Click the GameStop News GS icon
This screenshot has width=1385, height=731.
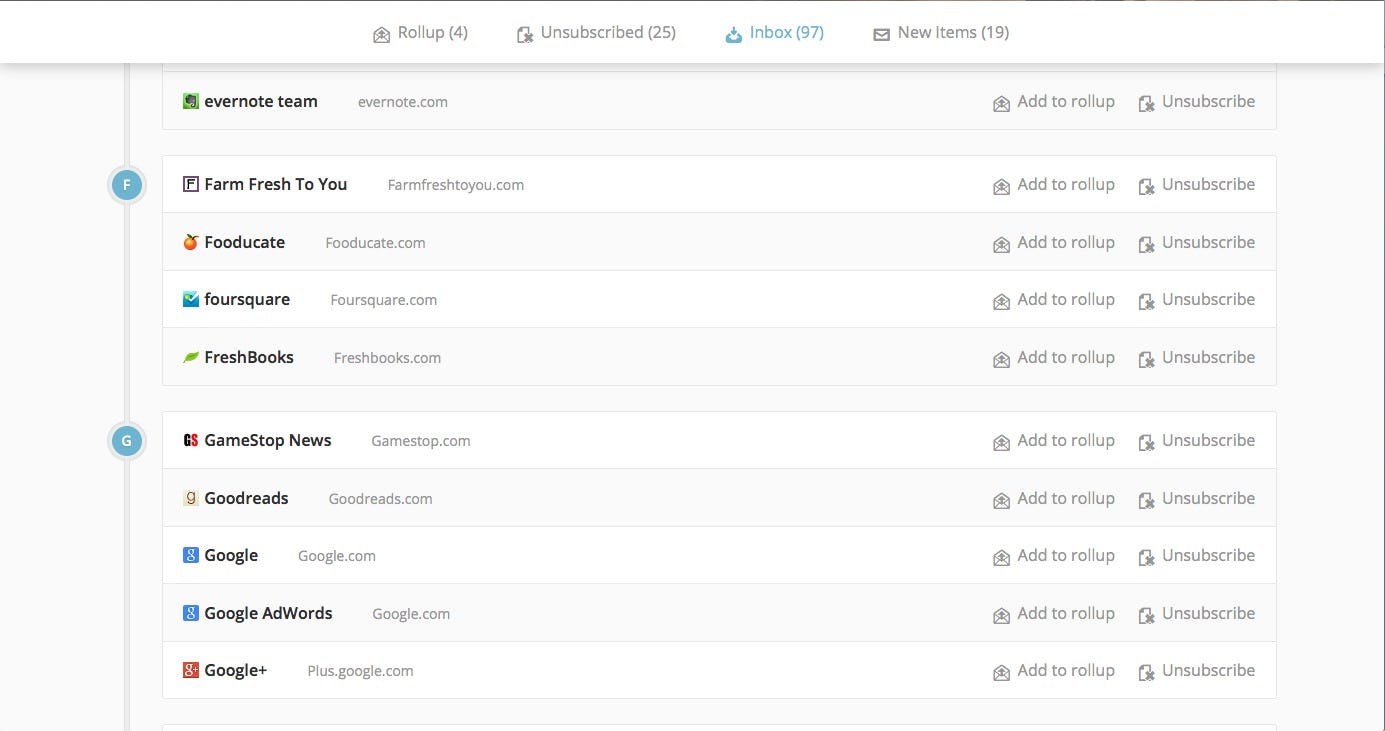[191, 440]
